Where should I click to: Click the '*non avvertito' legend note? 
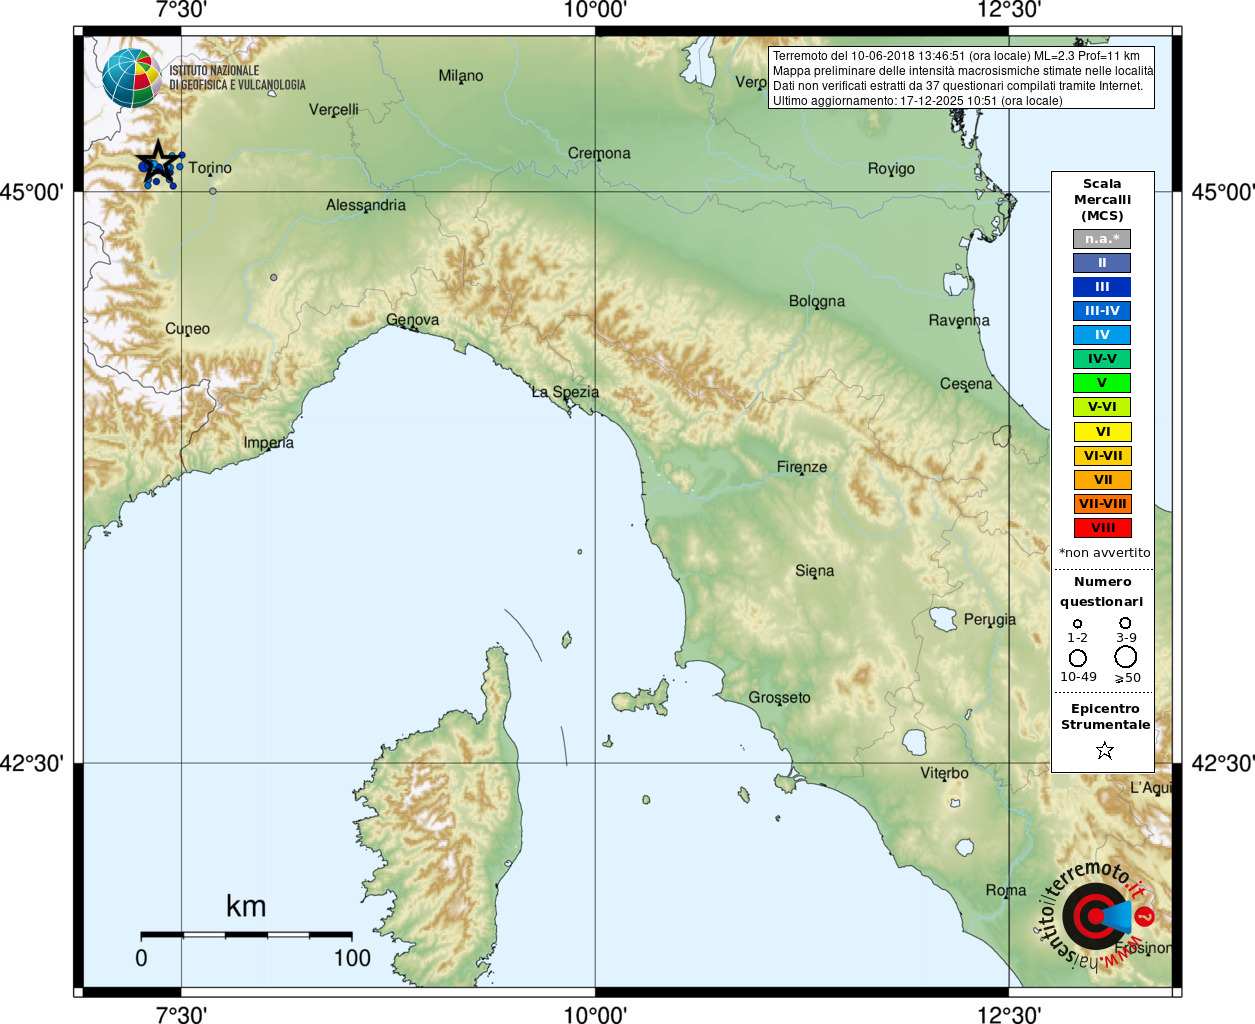tap(1104, 552)
